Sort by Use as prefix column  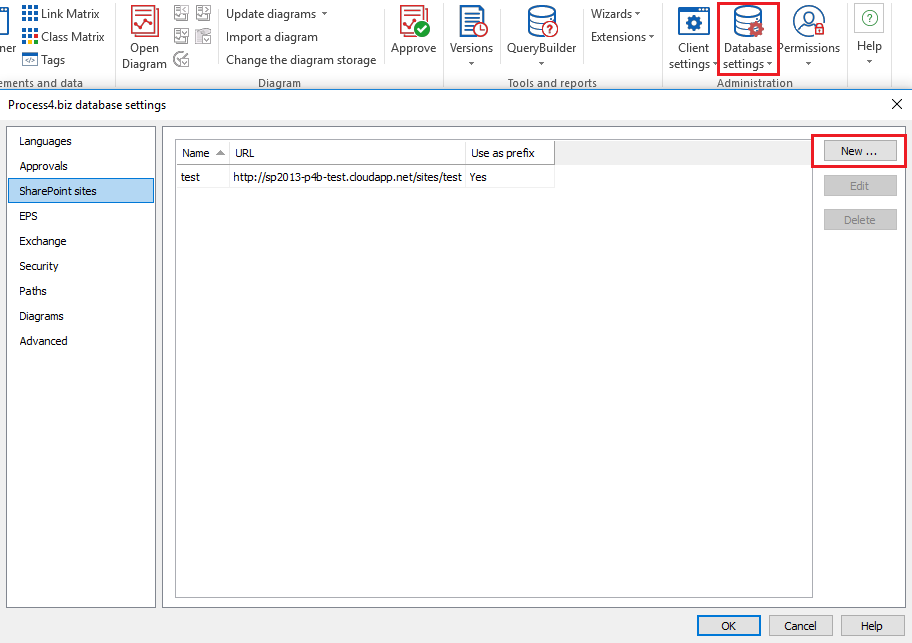(510, 153)
